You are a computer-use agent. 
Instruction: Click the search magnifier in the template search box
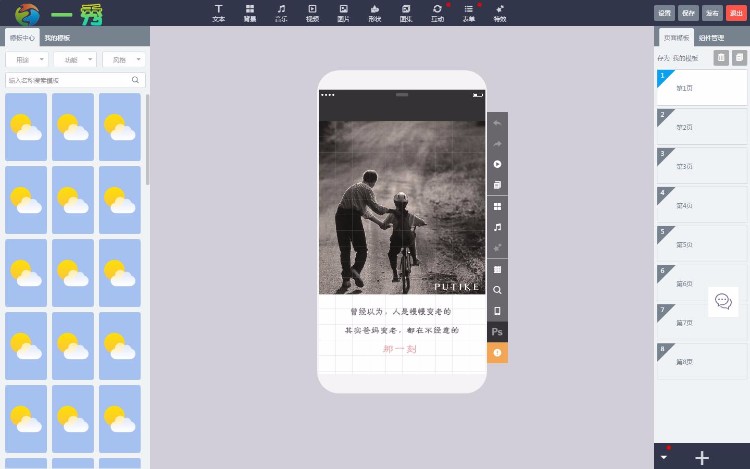click(x=135, y=80)
